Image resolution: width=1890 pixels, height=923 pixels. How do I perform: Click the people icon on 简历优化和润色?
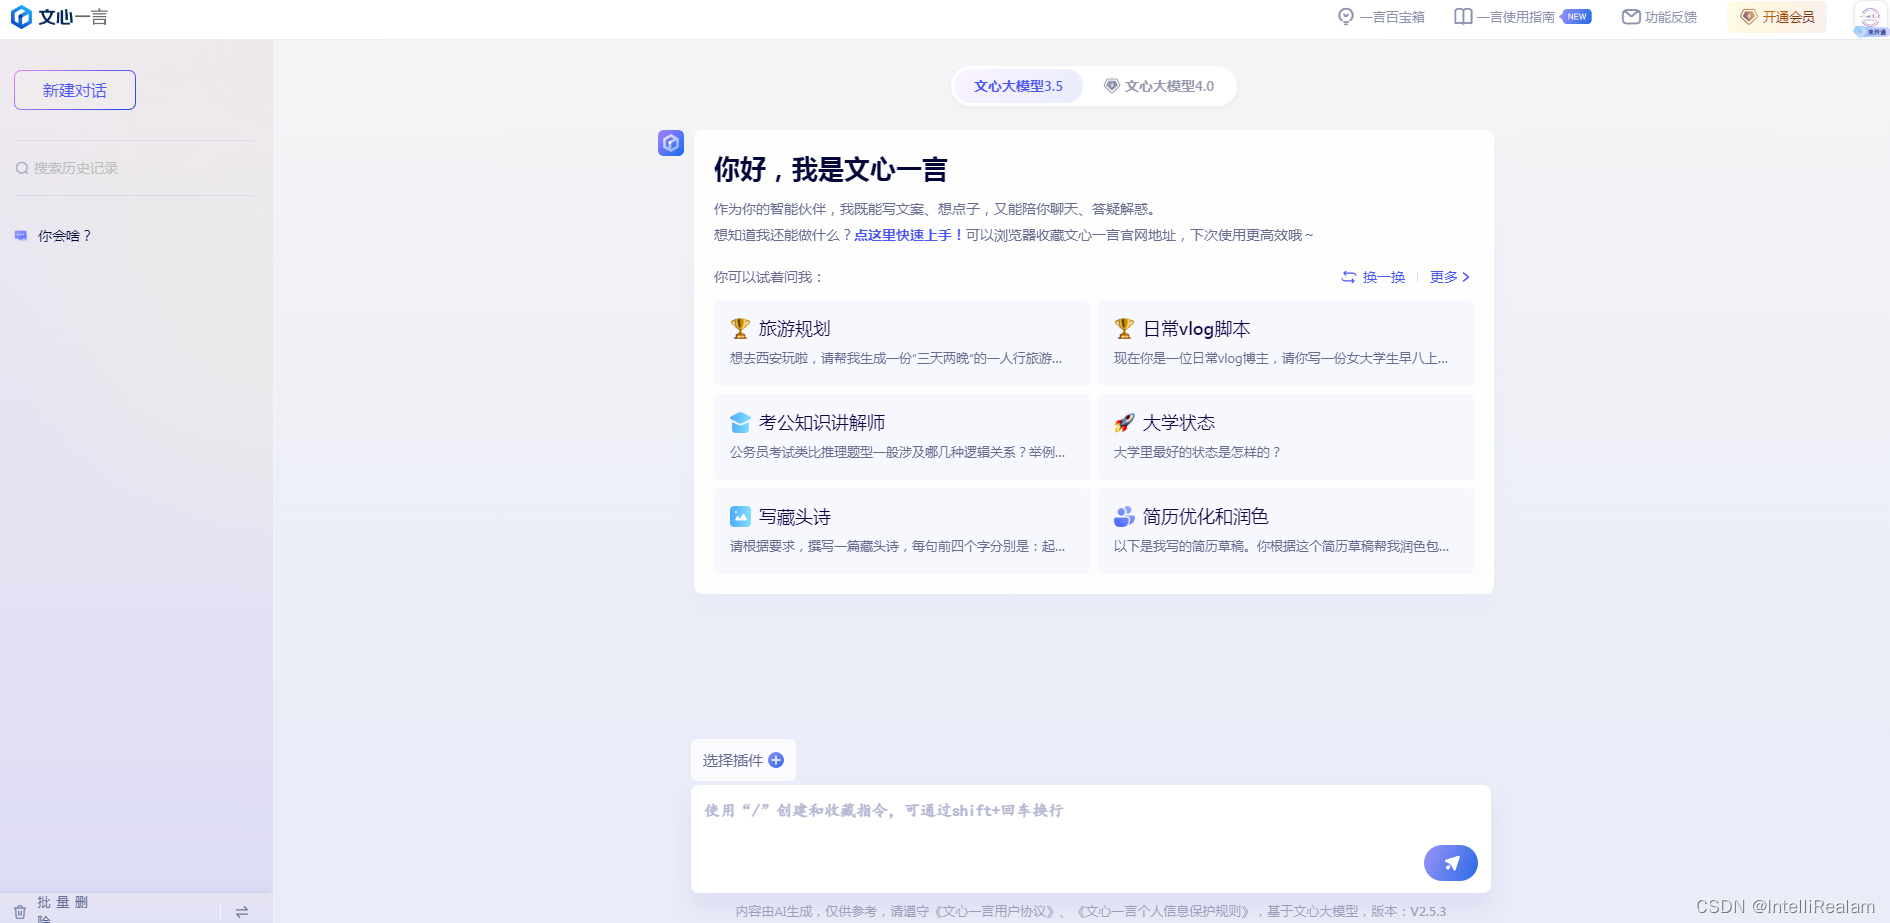point(1124,516)
